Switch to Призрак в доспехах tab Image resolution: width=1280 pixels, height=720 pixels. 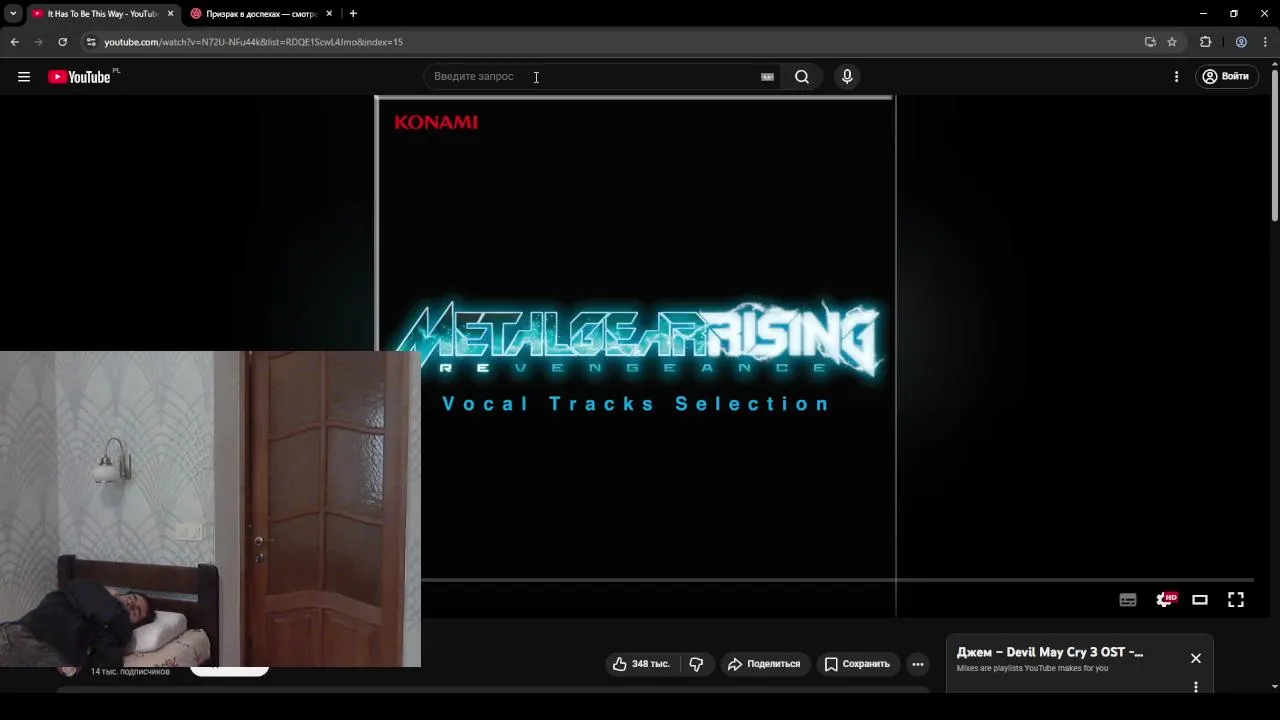254,14
